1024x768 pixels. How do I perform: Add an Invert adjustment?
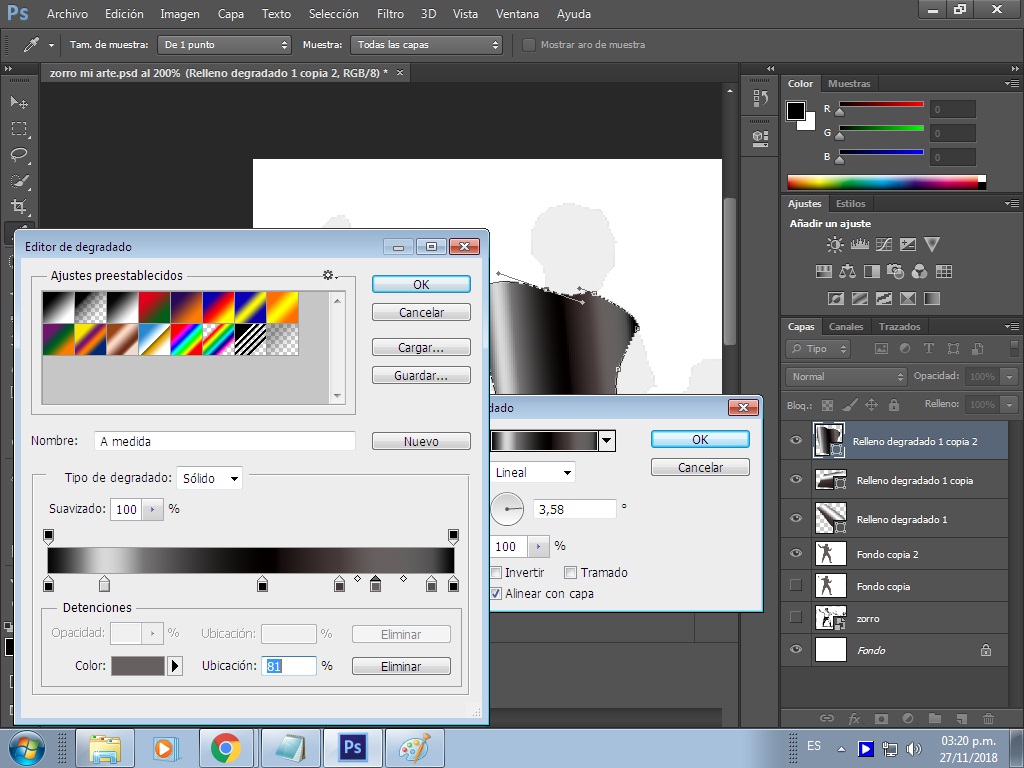click(835, 298)
